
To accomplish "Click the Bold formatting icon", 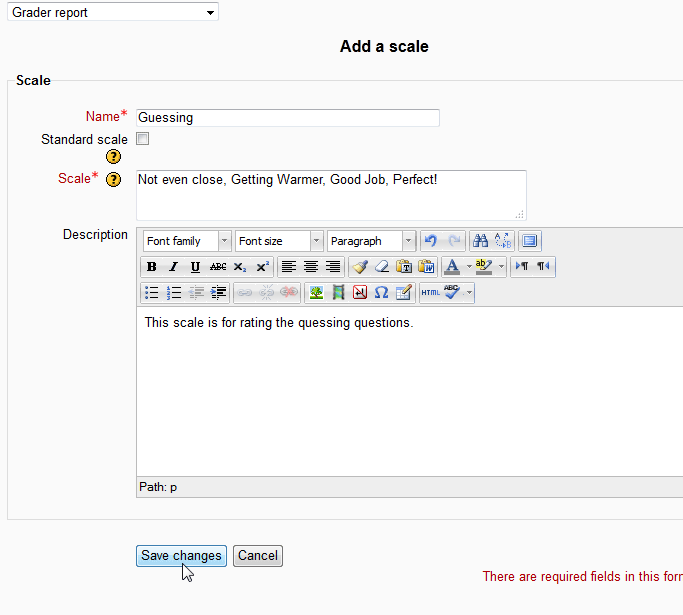I will [152, 267].
